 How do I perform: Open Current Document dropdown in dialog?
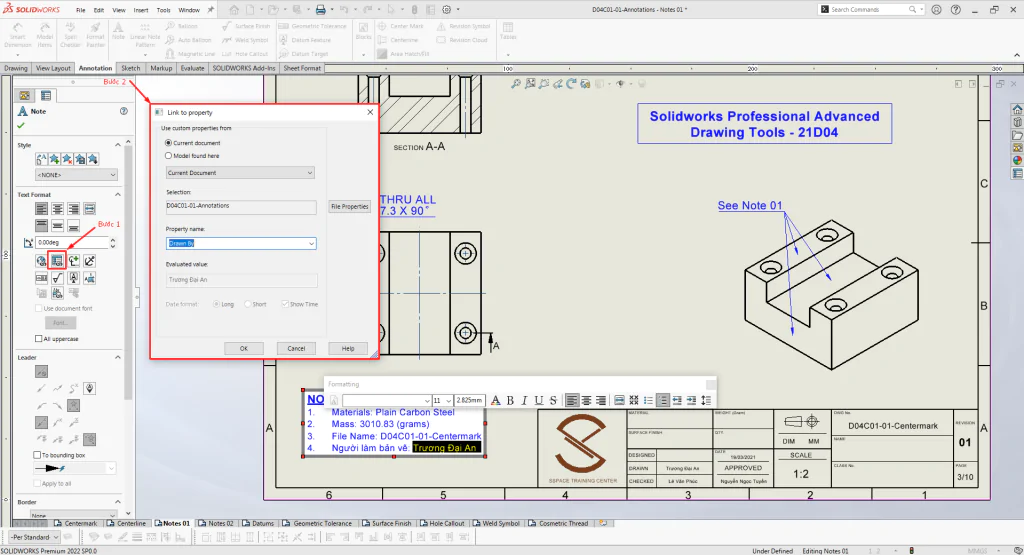pos(240,173)
